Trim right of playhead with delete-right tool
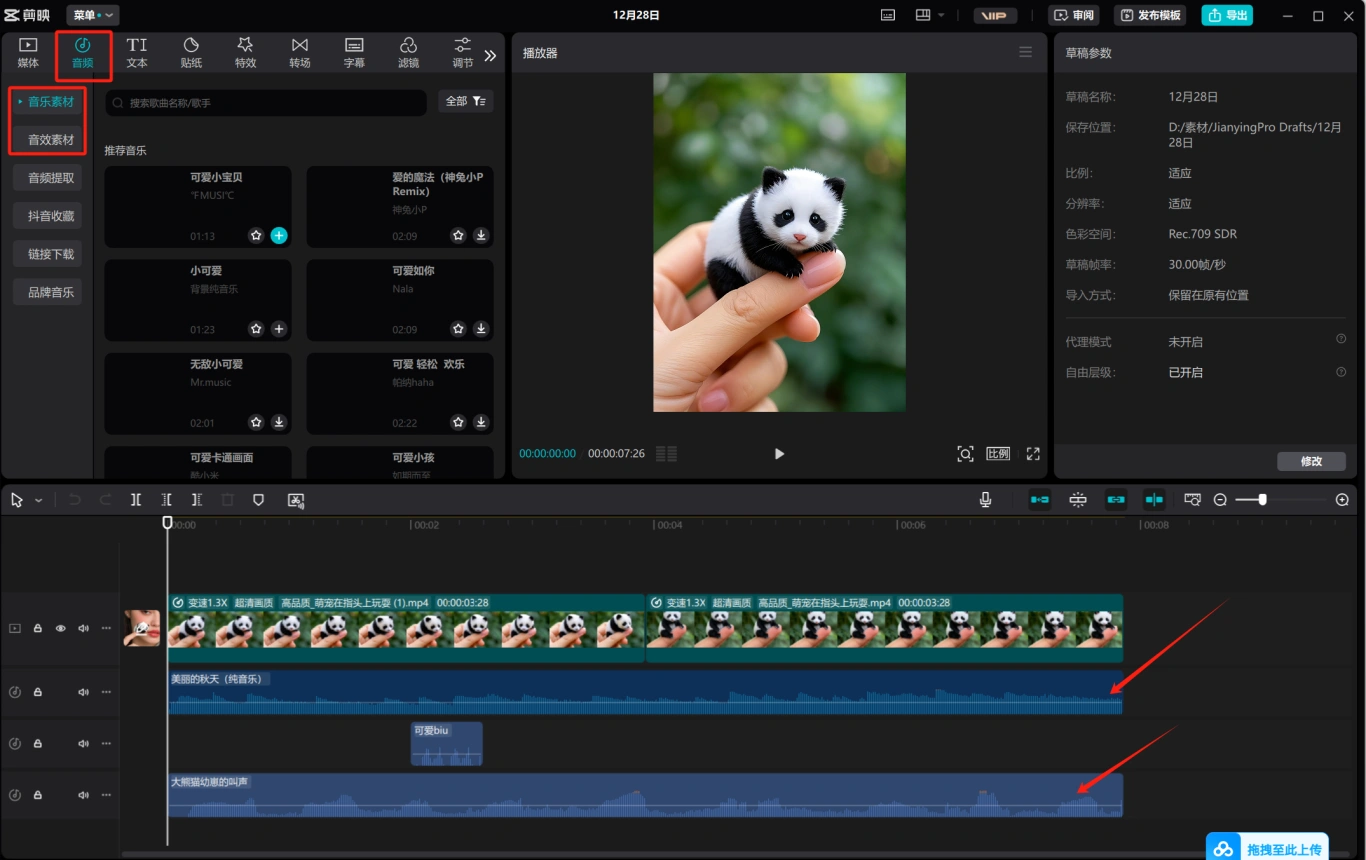1366x860 pixels. pyautogui.click(x=197, y=499)
